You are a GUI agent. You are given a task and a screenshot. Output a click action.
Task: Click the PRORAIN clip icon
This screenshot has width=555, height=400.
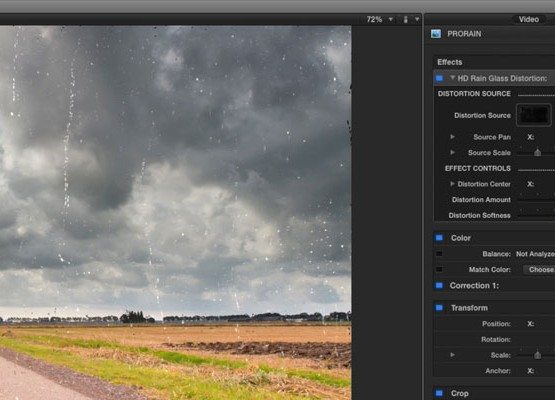click(436, 34)
